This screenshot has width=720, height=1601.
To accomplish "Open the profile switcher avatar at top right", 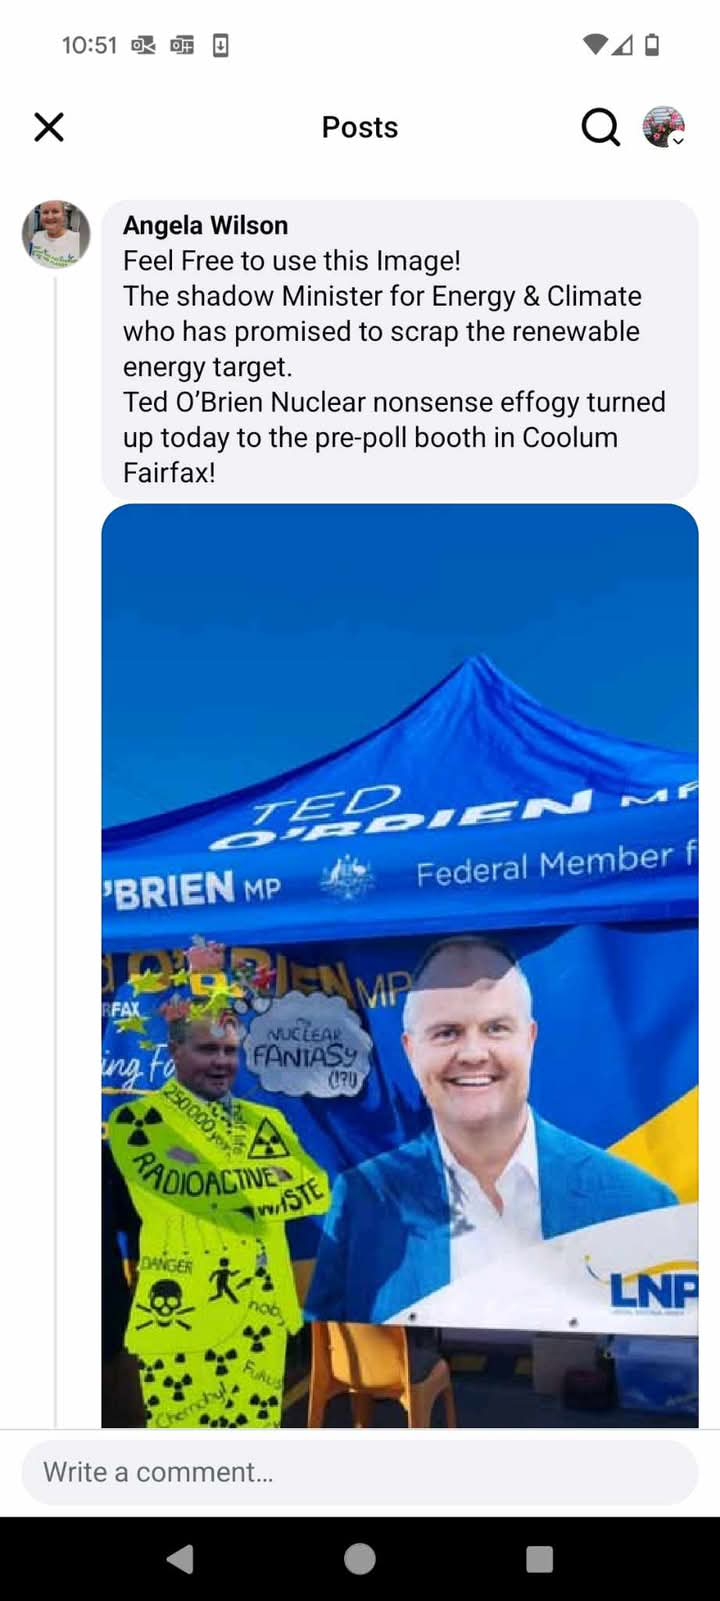I will pyautogui.click(x=664, y=127).
